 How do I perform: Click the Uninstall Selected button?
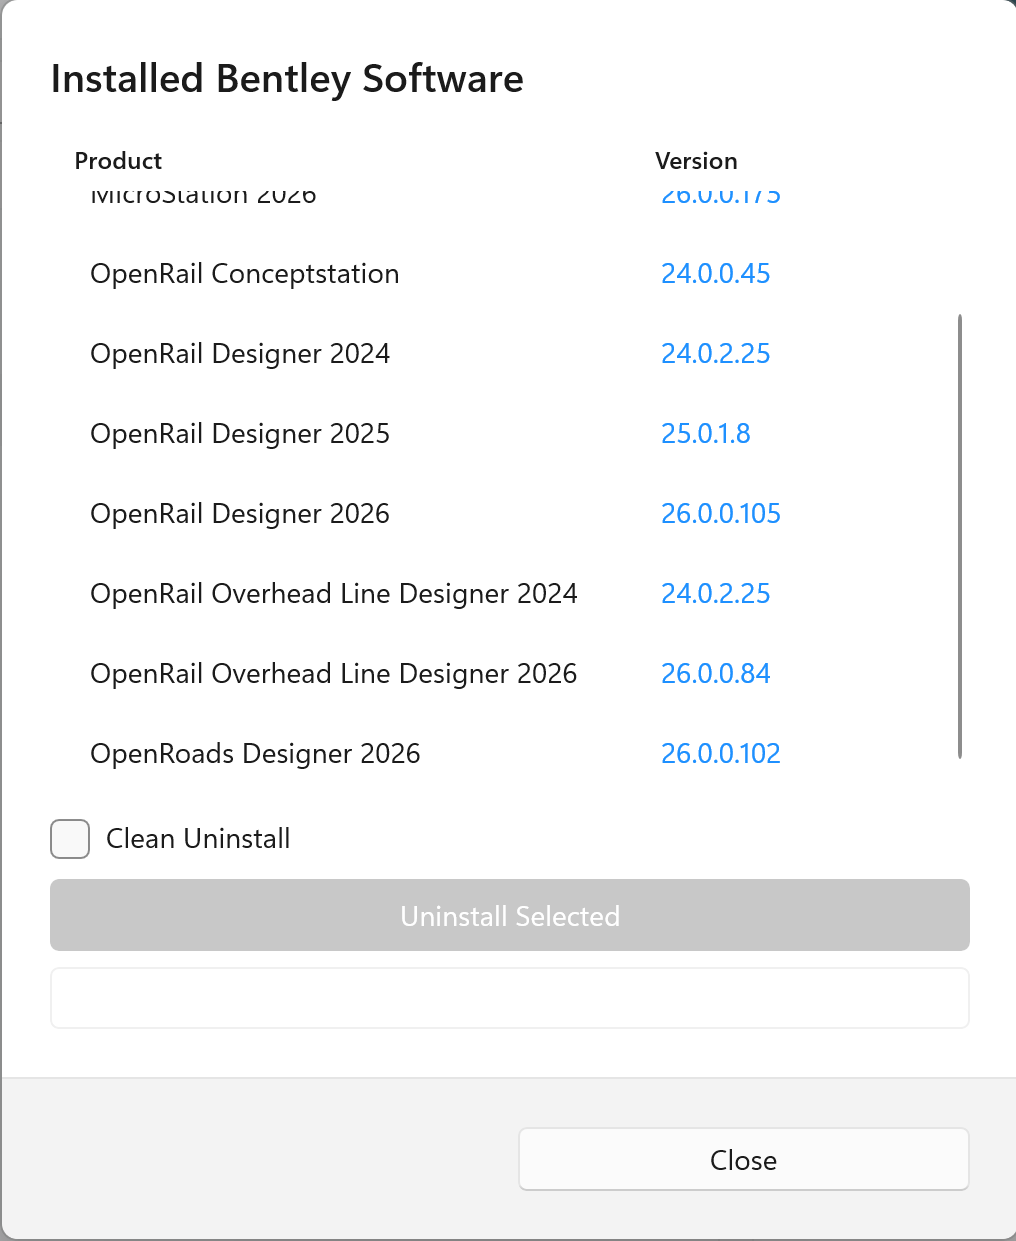(509, 915)
